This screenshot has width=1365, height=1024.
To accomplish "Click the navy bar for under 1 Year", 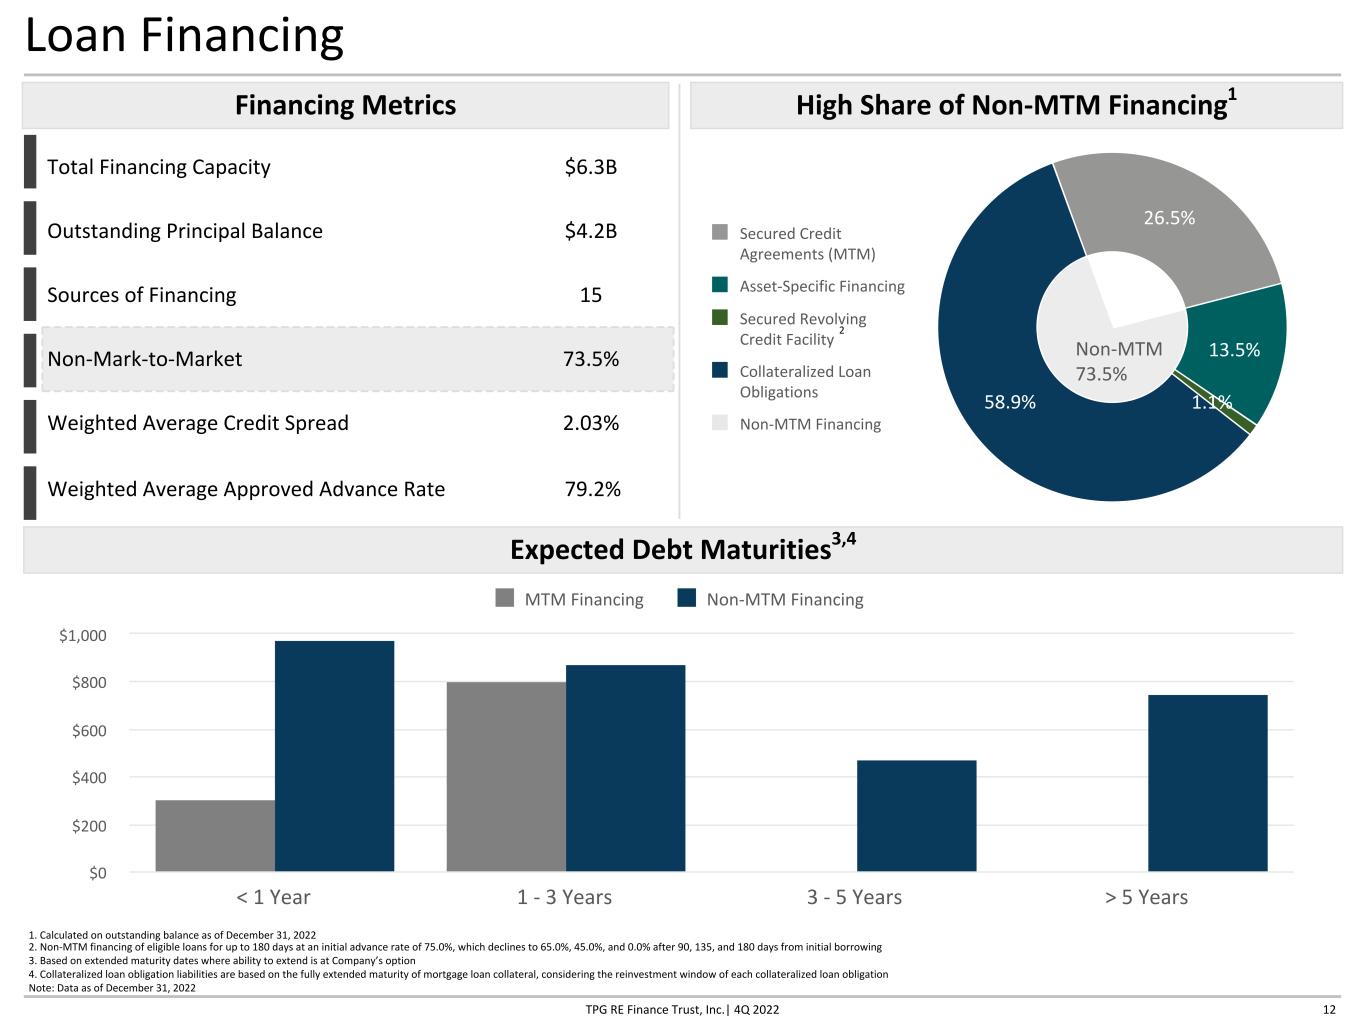I will pos(335,756).
